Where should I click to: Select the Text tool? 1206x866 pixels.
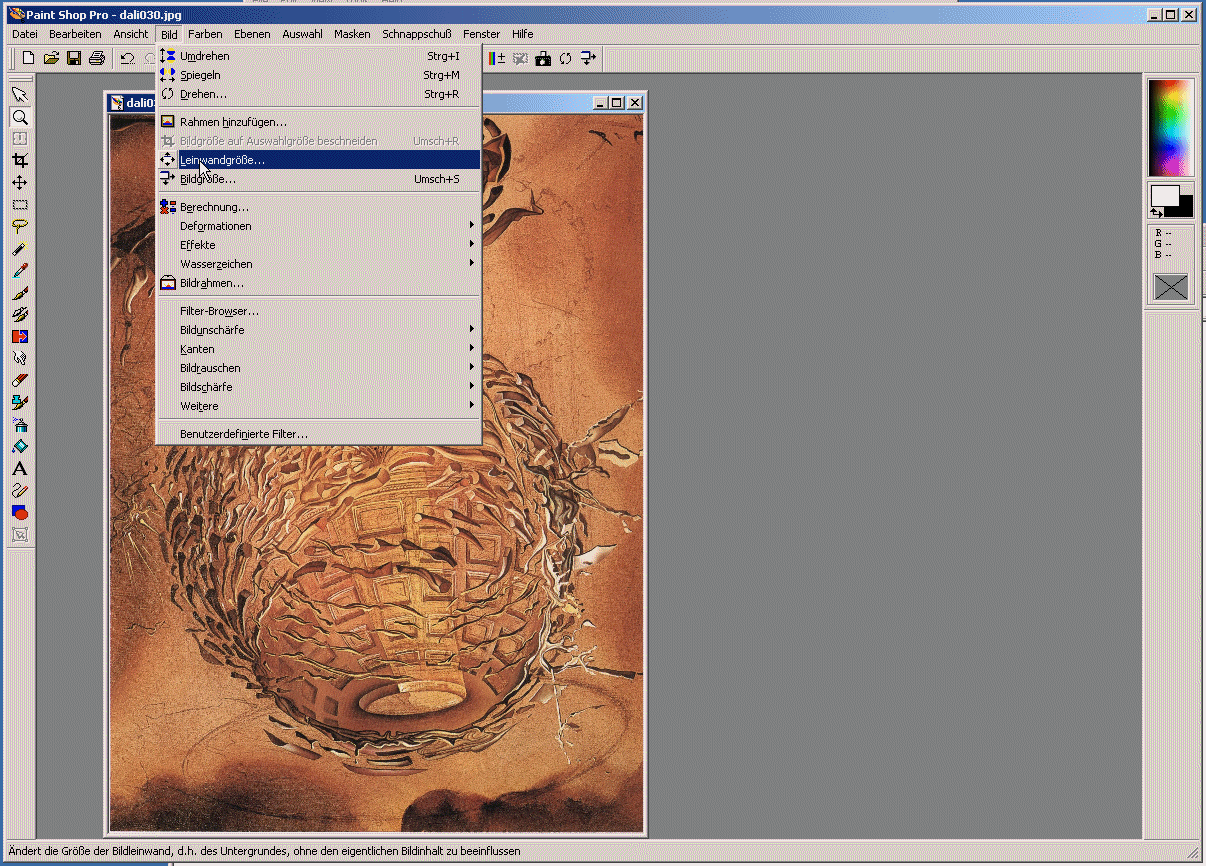click(19, 469)
